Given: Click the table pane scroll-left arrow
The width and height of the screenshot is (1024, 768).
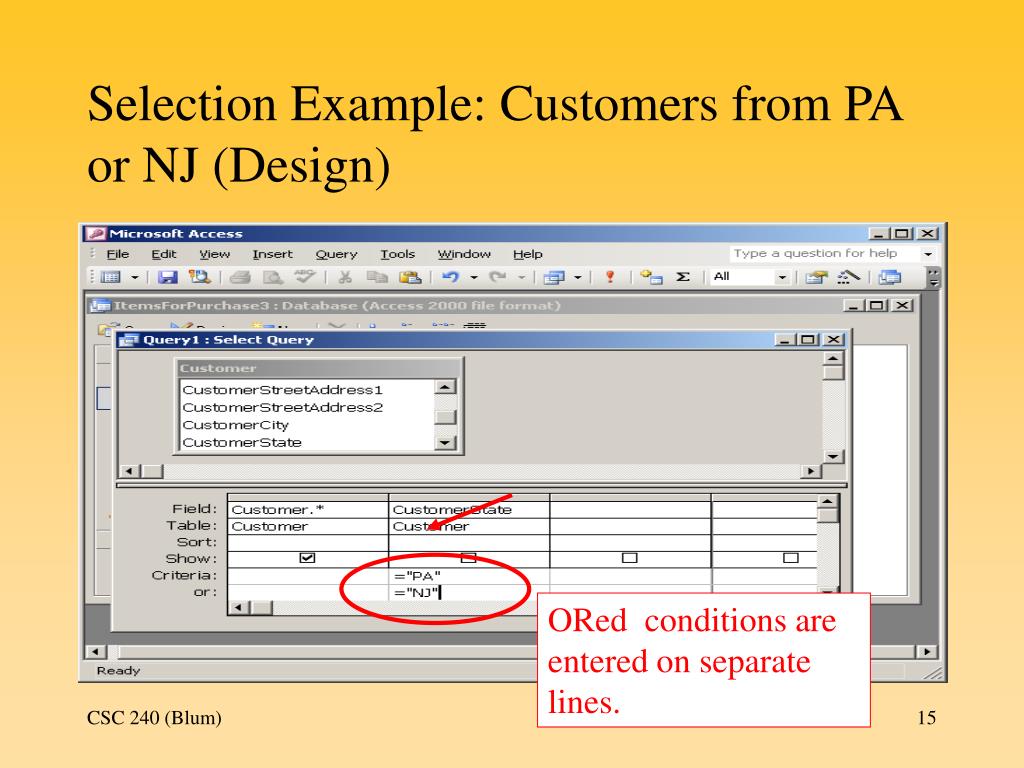Looking at the screenshot, I should pyautogui.click(x=130, y=471).
